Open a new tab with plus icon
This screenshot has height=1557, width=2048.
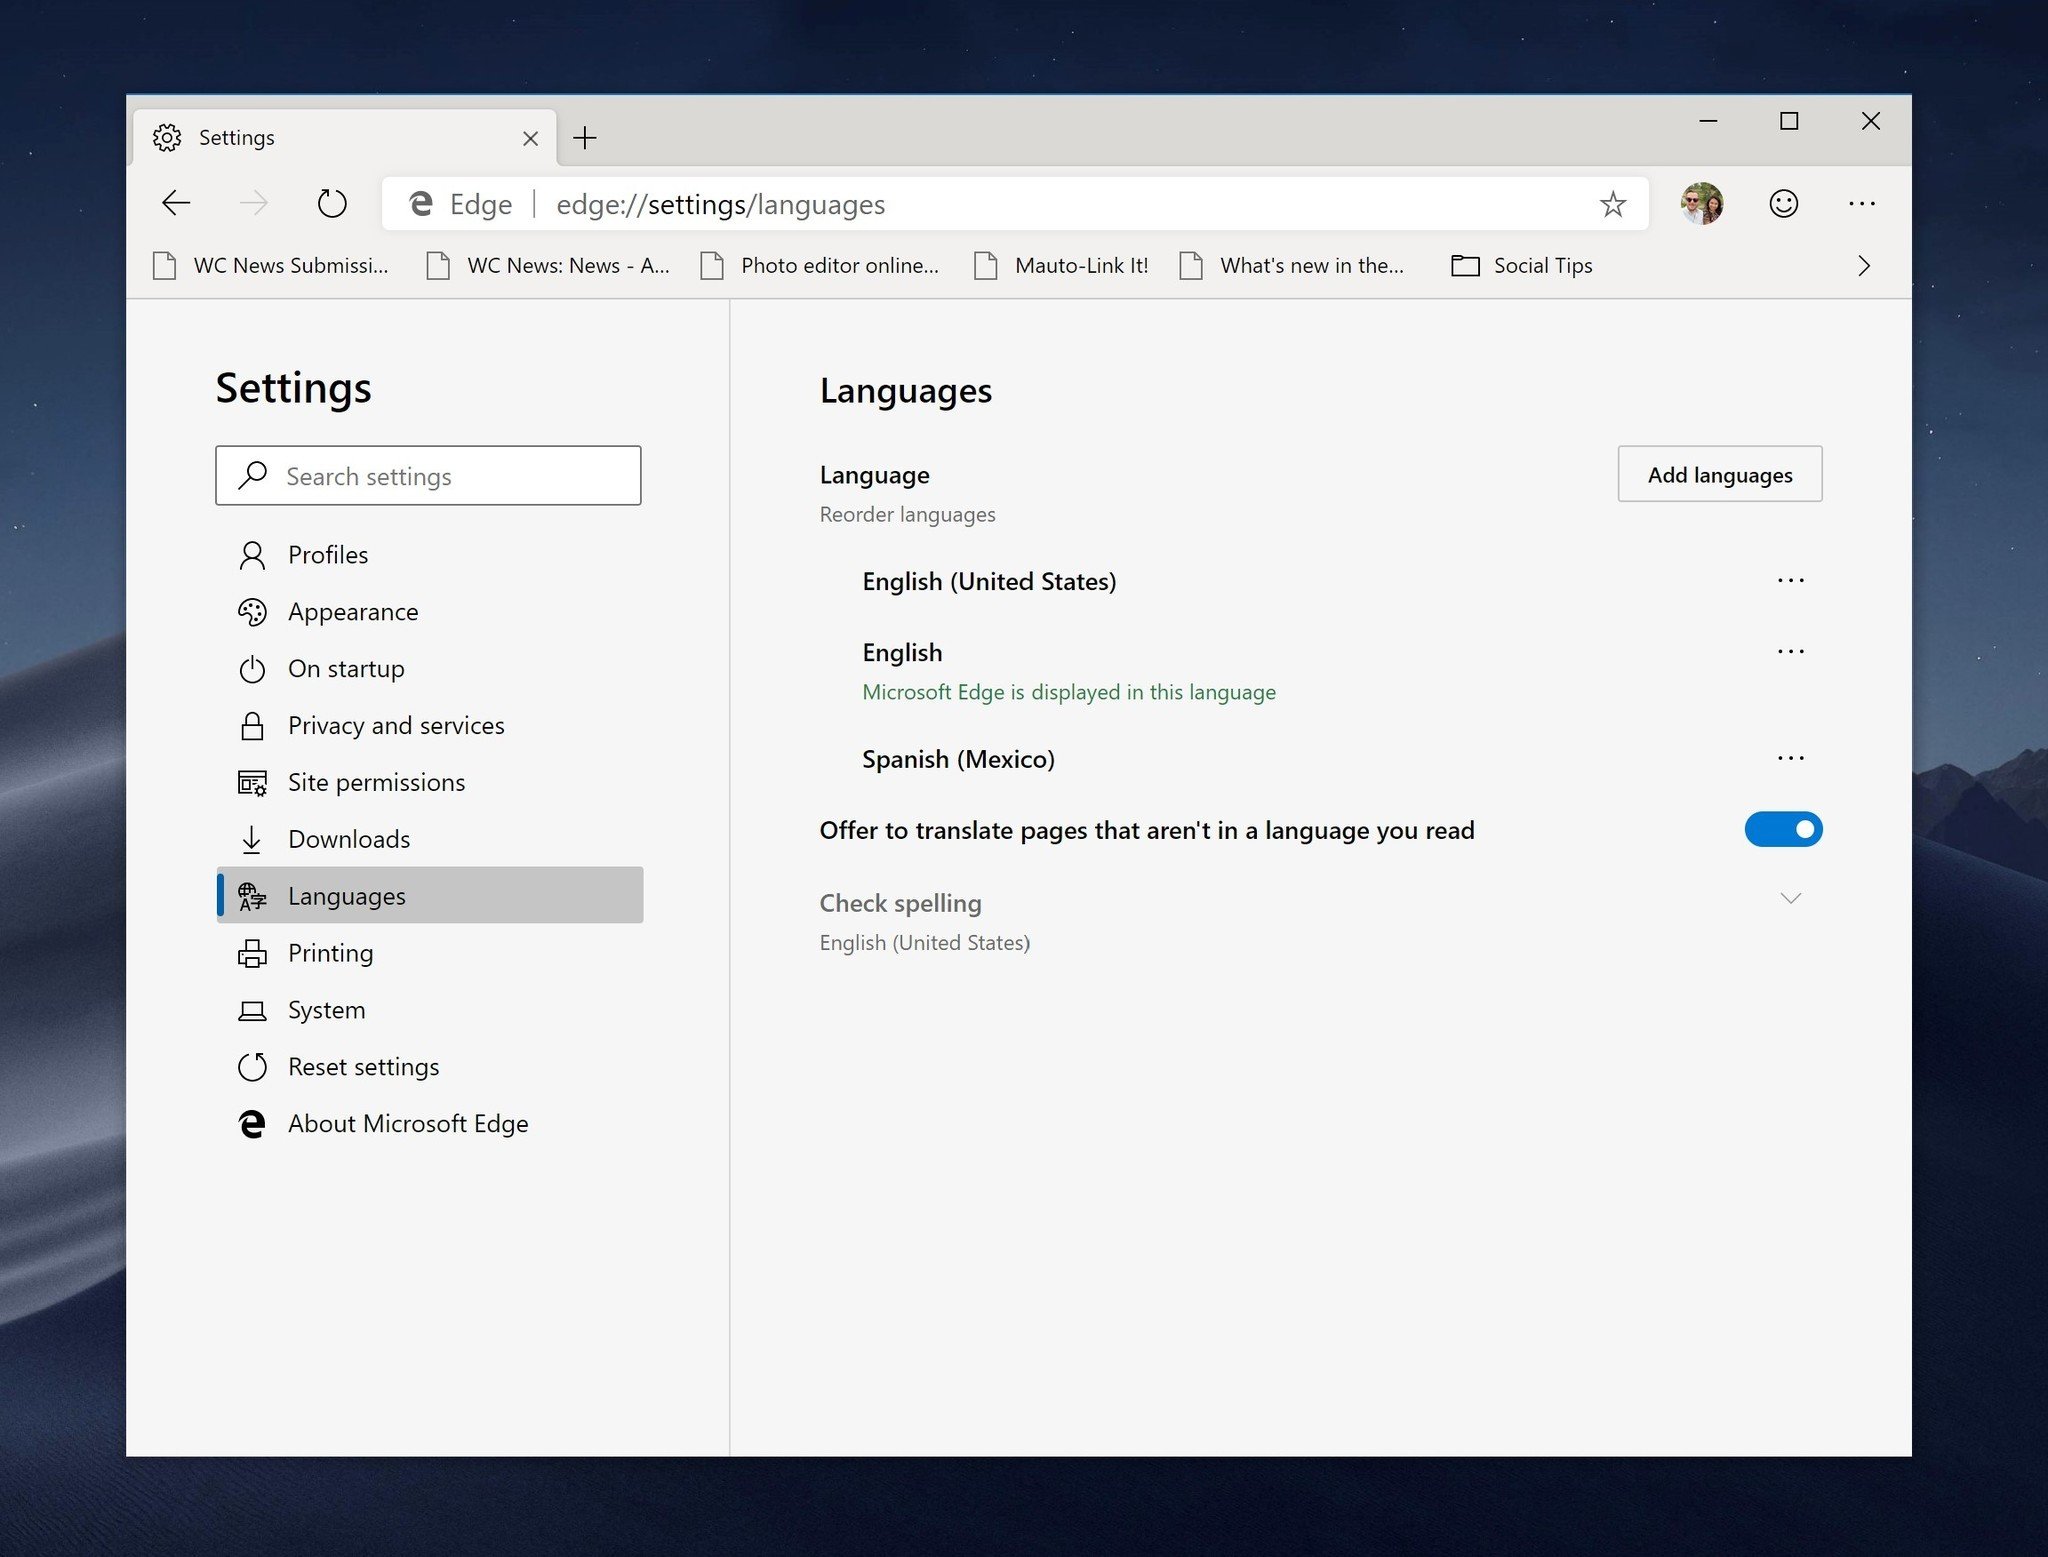click(585, 138)
